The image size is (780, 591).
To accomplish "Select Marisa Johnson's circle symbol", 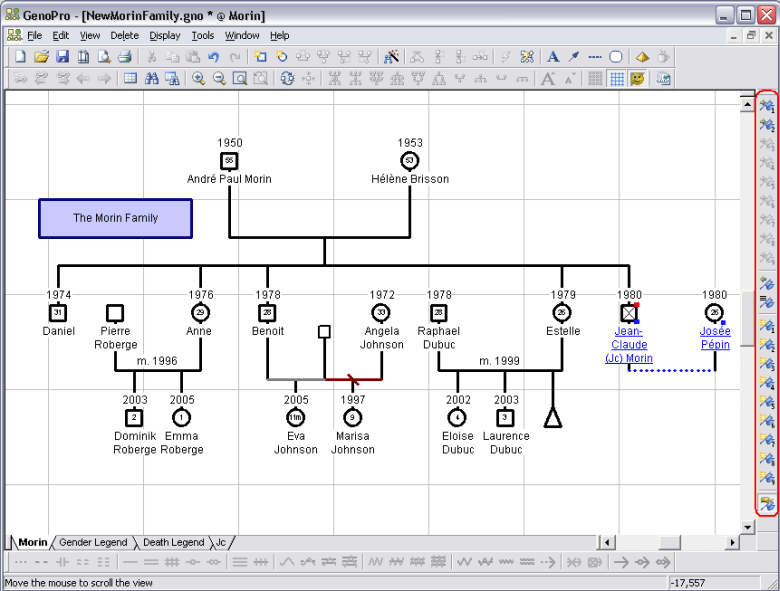I will pos(352,417).
